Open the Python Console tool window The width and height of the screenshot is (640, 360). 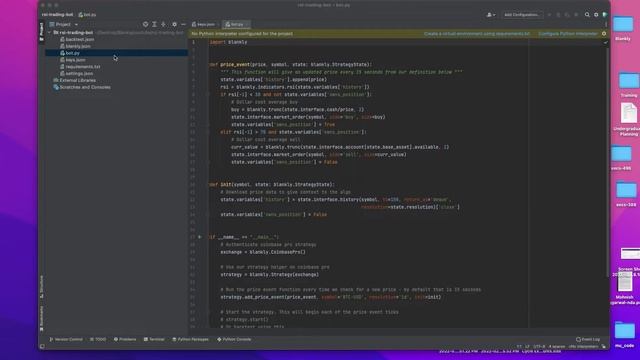tap(234, 339)
